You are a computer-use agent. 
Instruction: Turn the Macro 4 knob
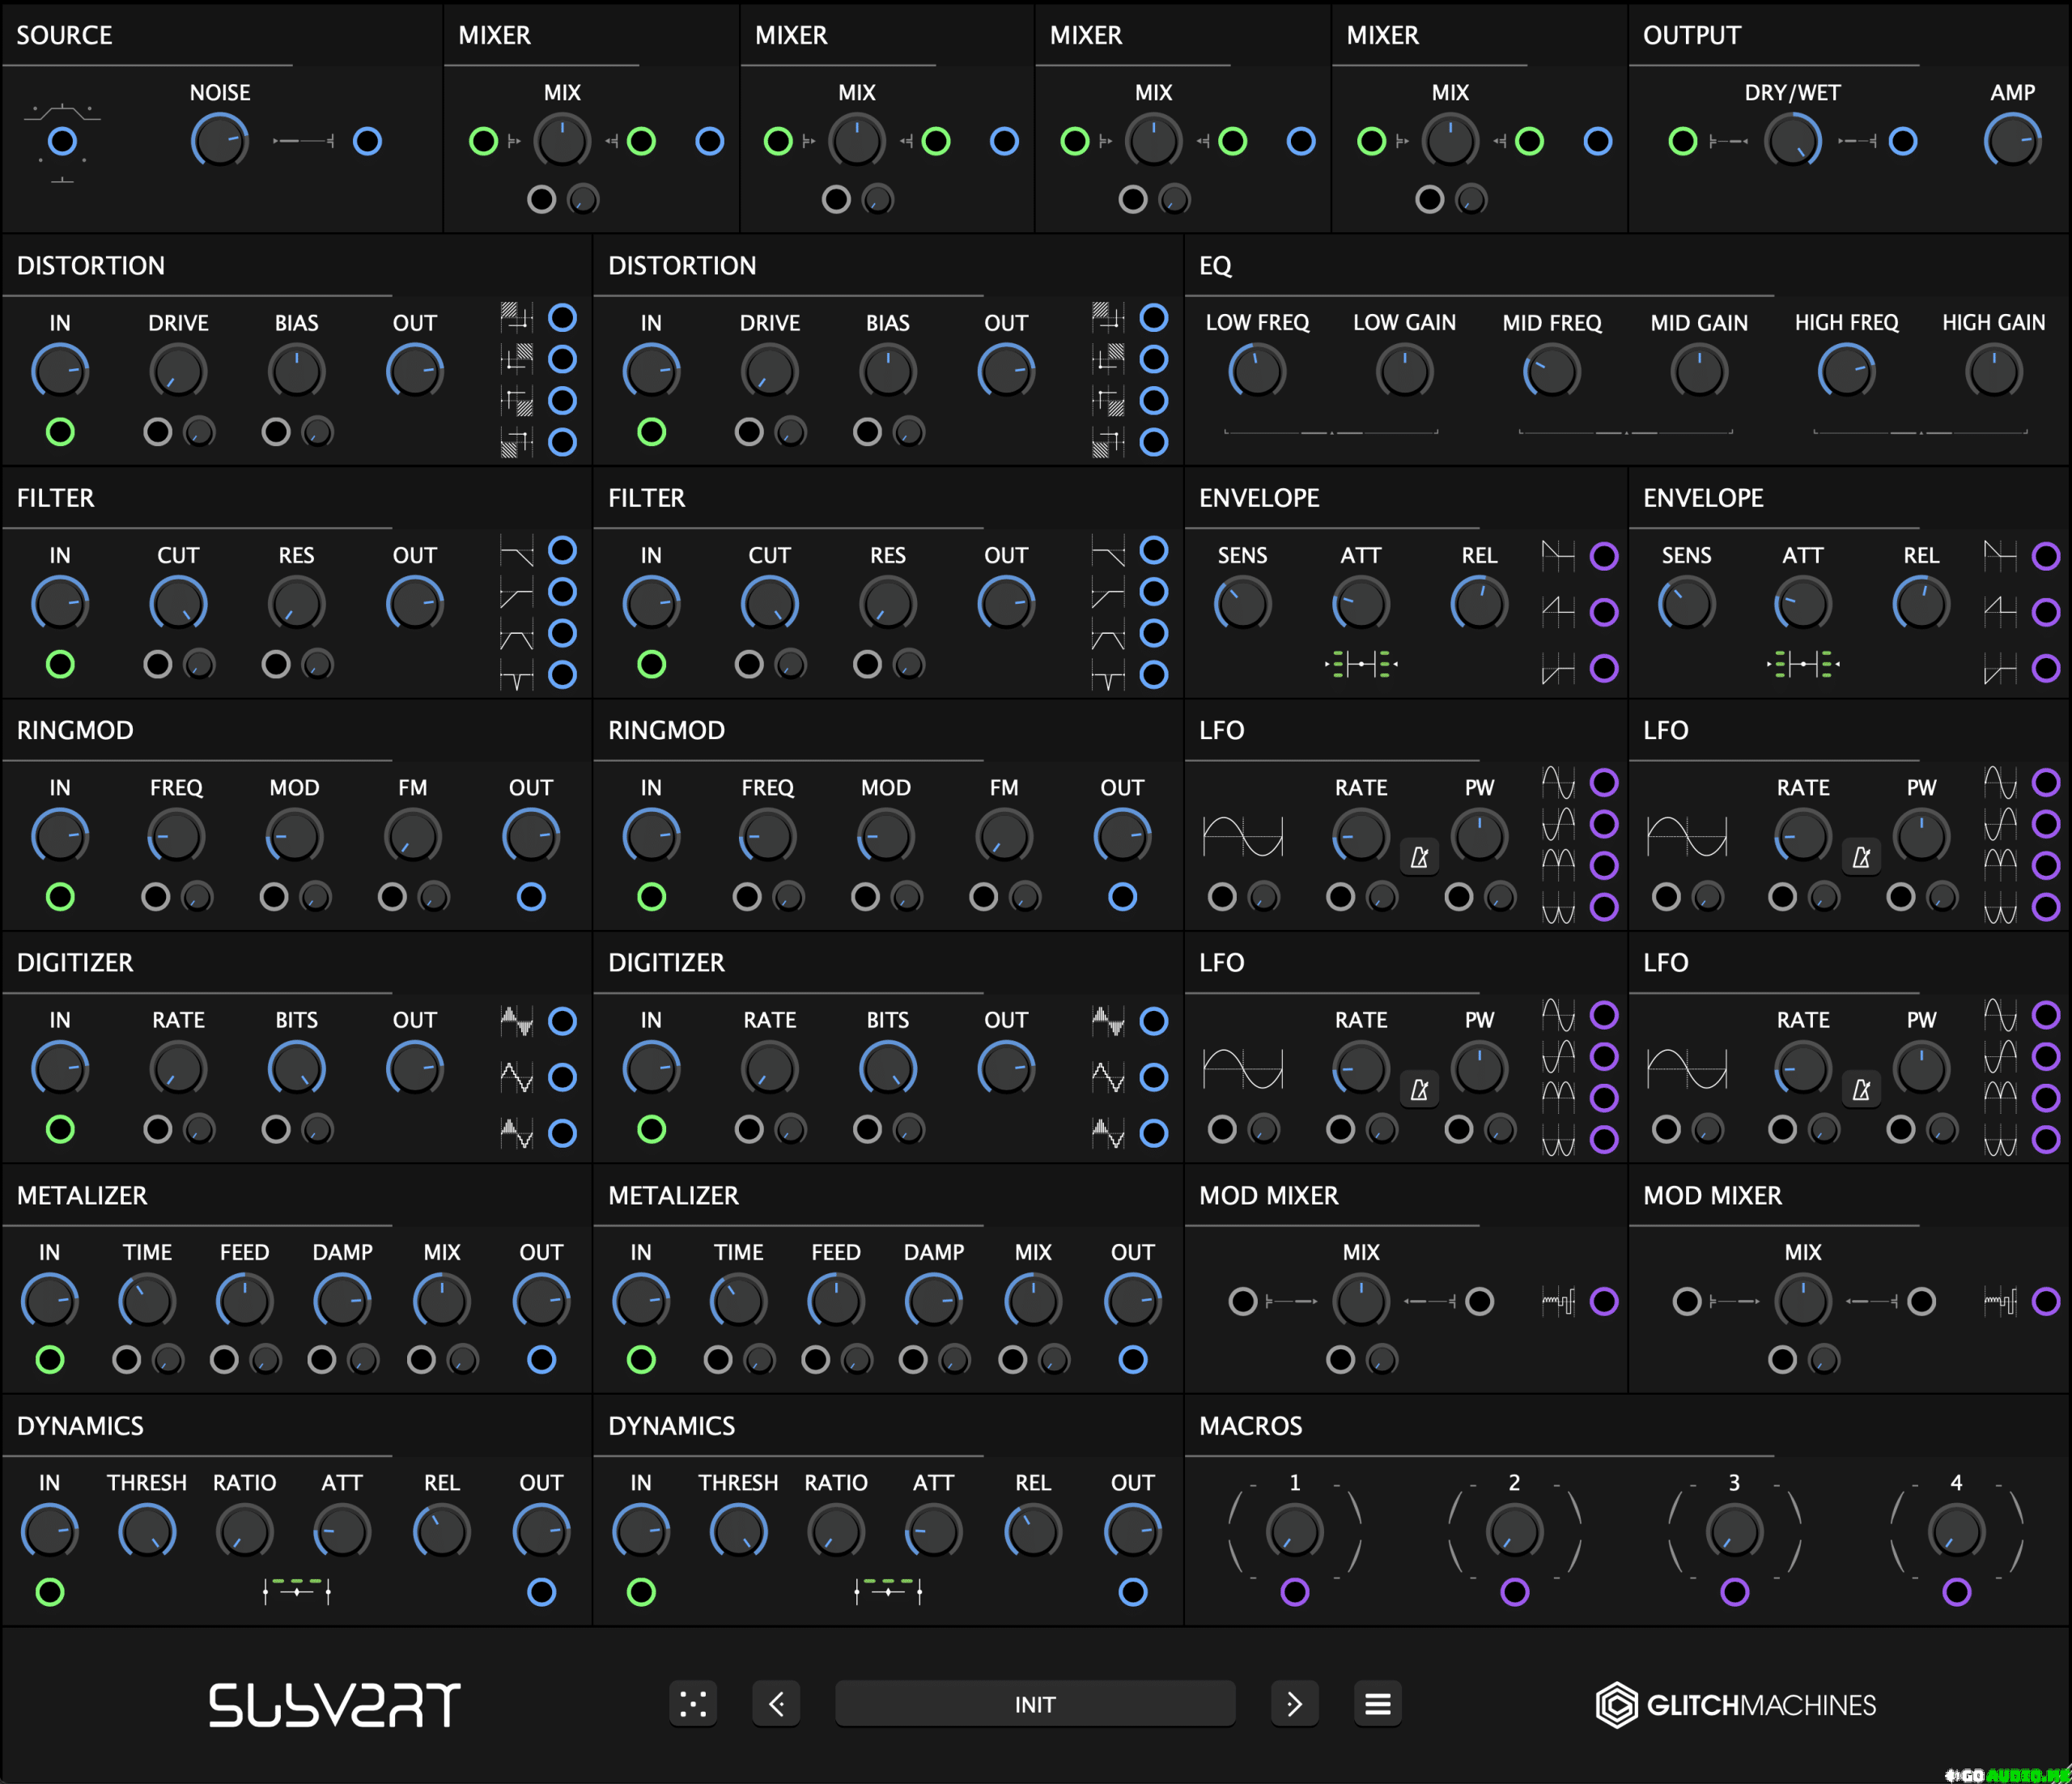click(1956, 1531)
